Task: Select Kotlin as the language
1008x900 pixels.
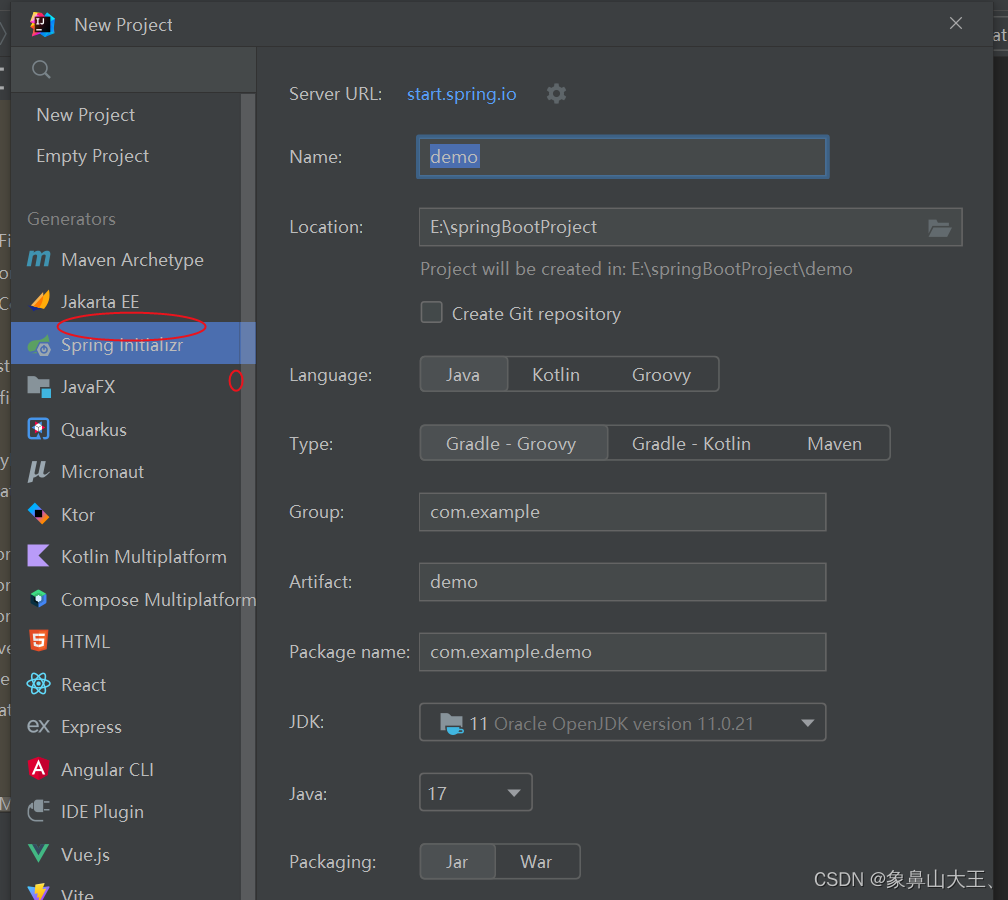Action: click(556, 375)
